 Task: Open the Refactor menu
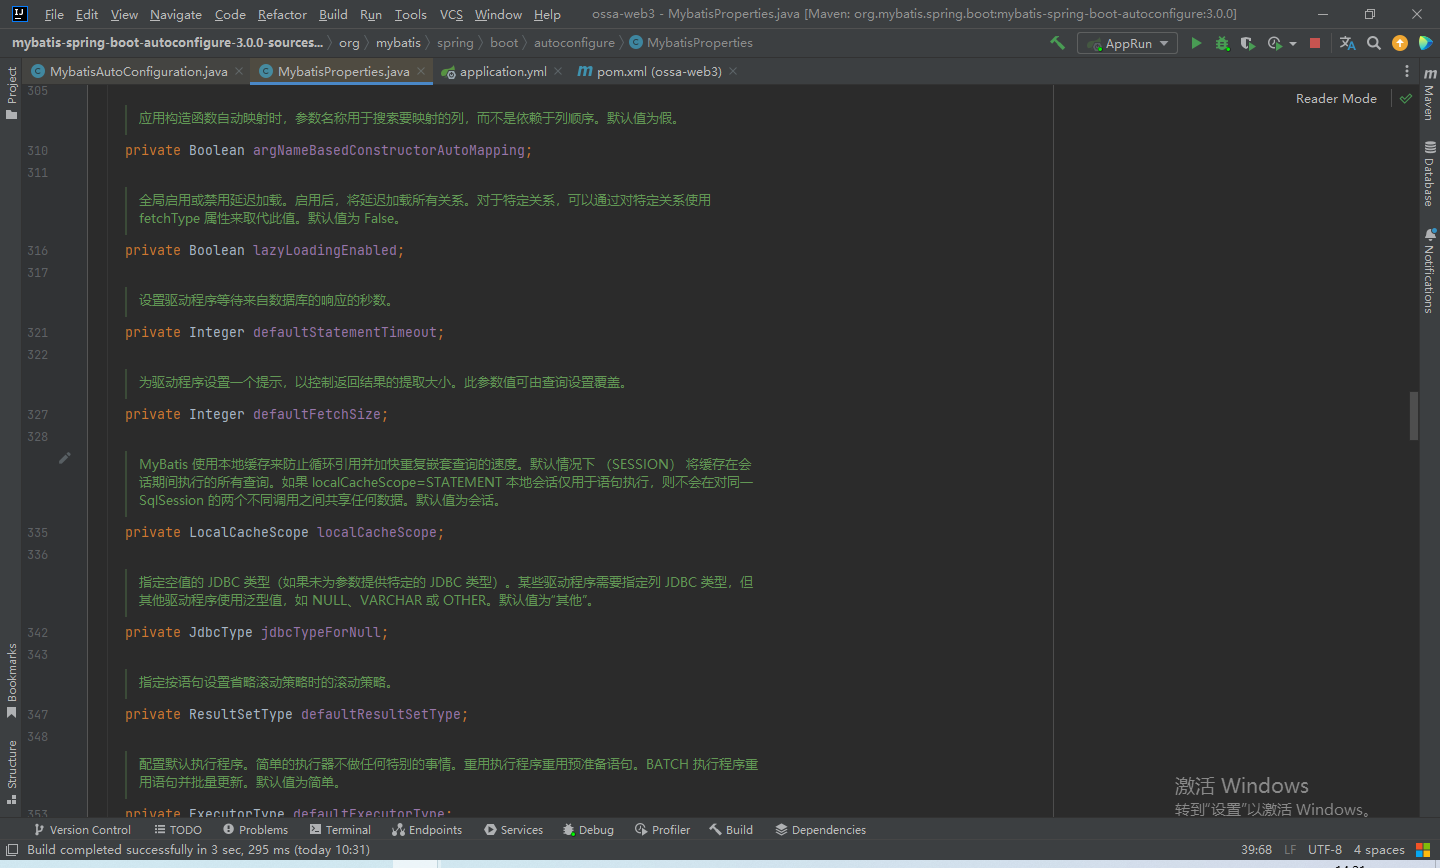[x=282, y=14]
